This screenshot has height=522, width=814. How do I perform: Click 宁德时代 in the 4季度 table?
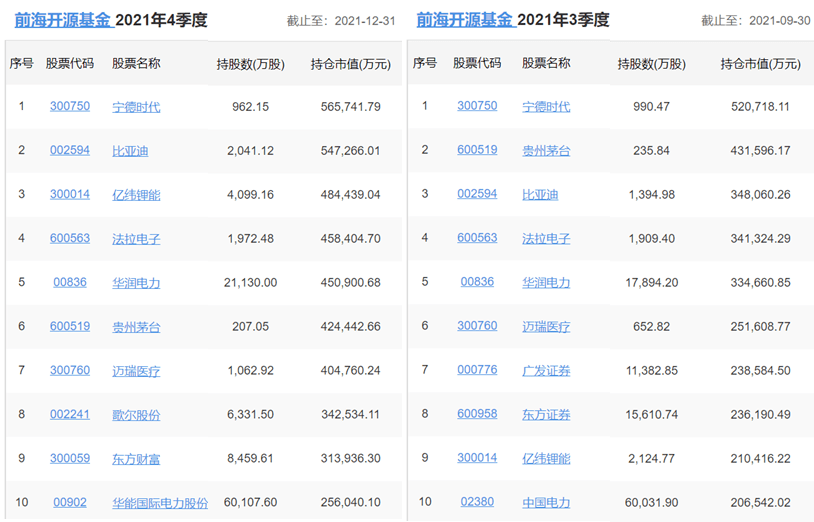pos(136,107)
